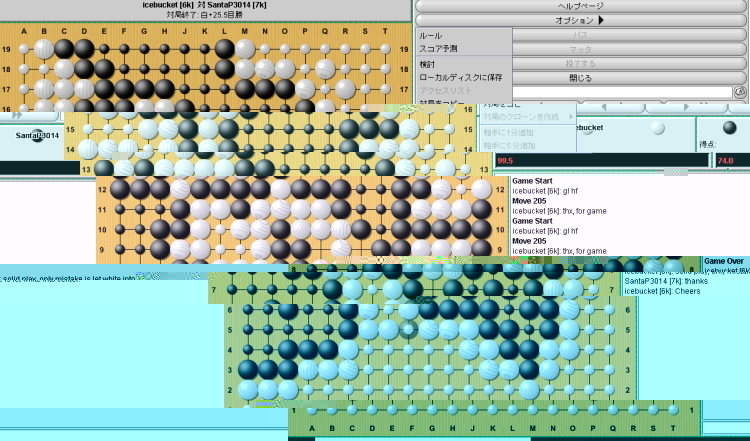Click the large white stone at M19
750x441 pixels.
pos(244,48)
